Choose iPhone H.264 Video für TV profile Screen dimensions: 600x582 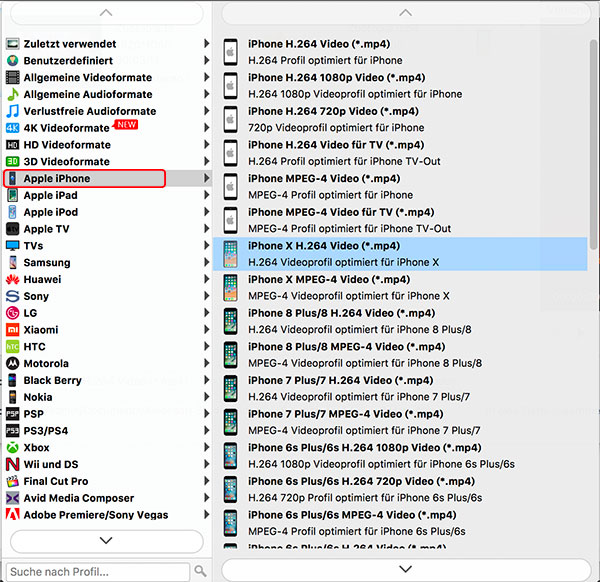point(400,153)
